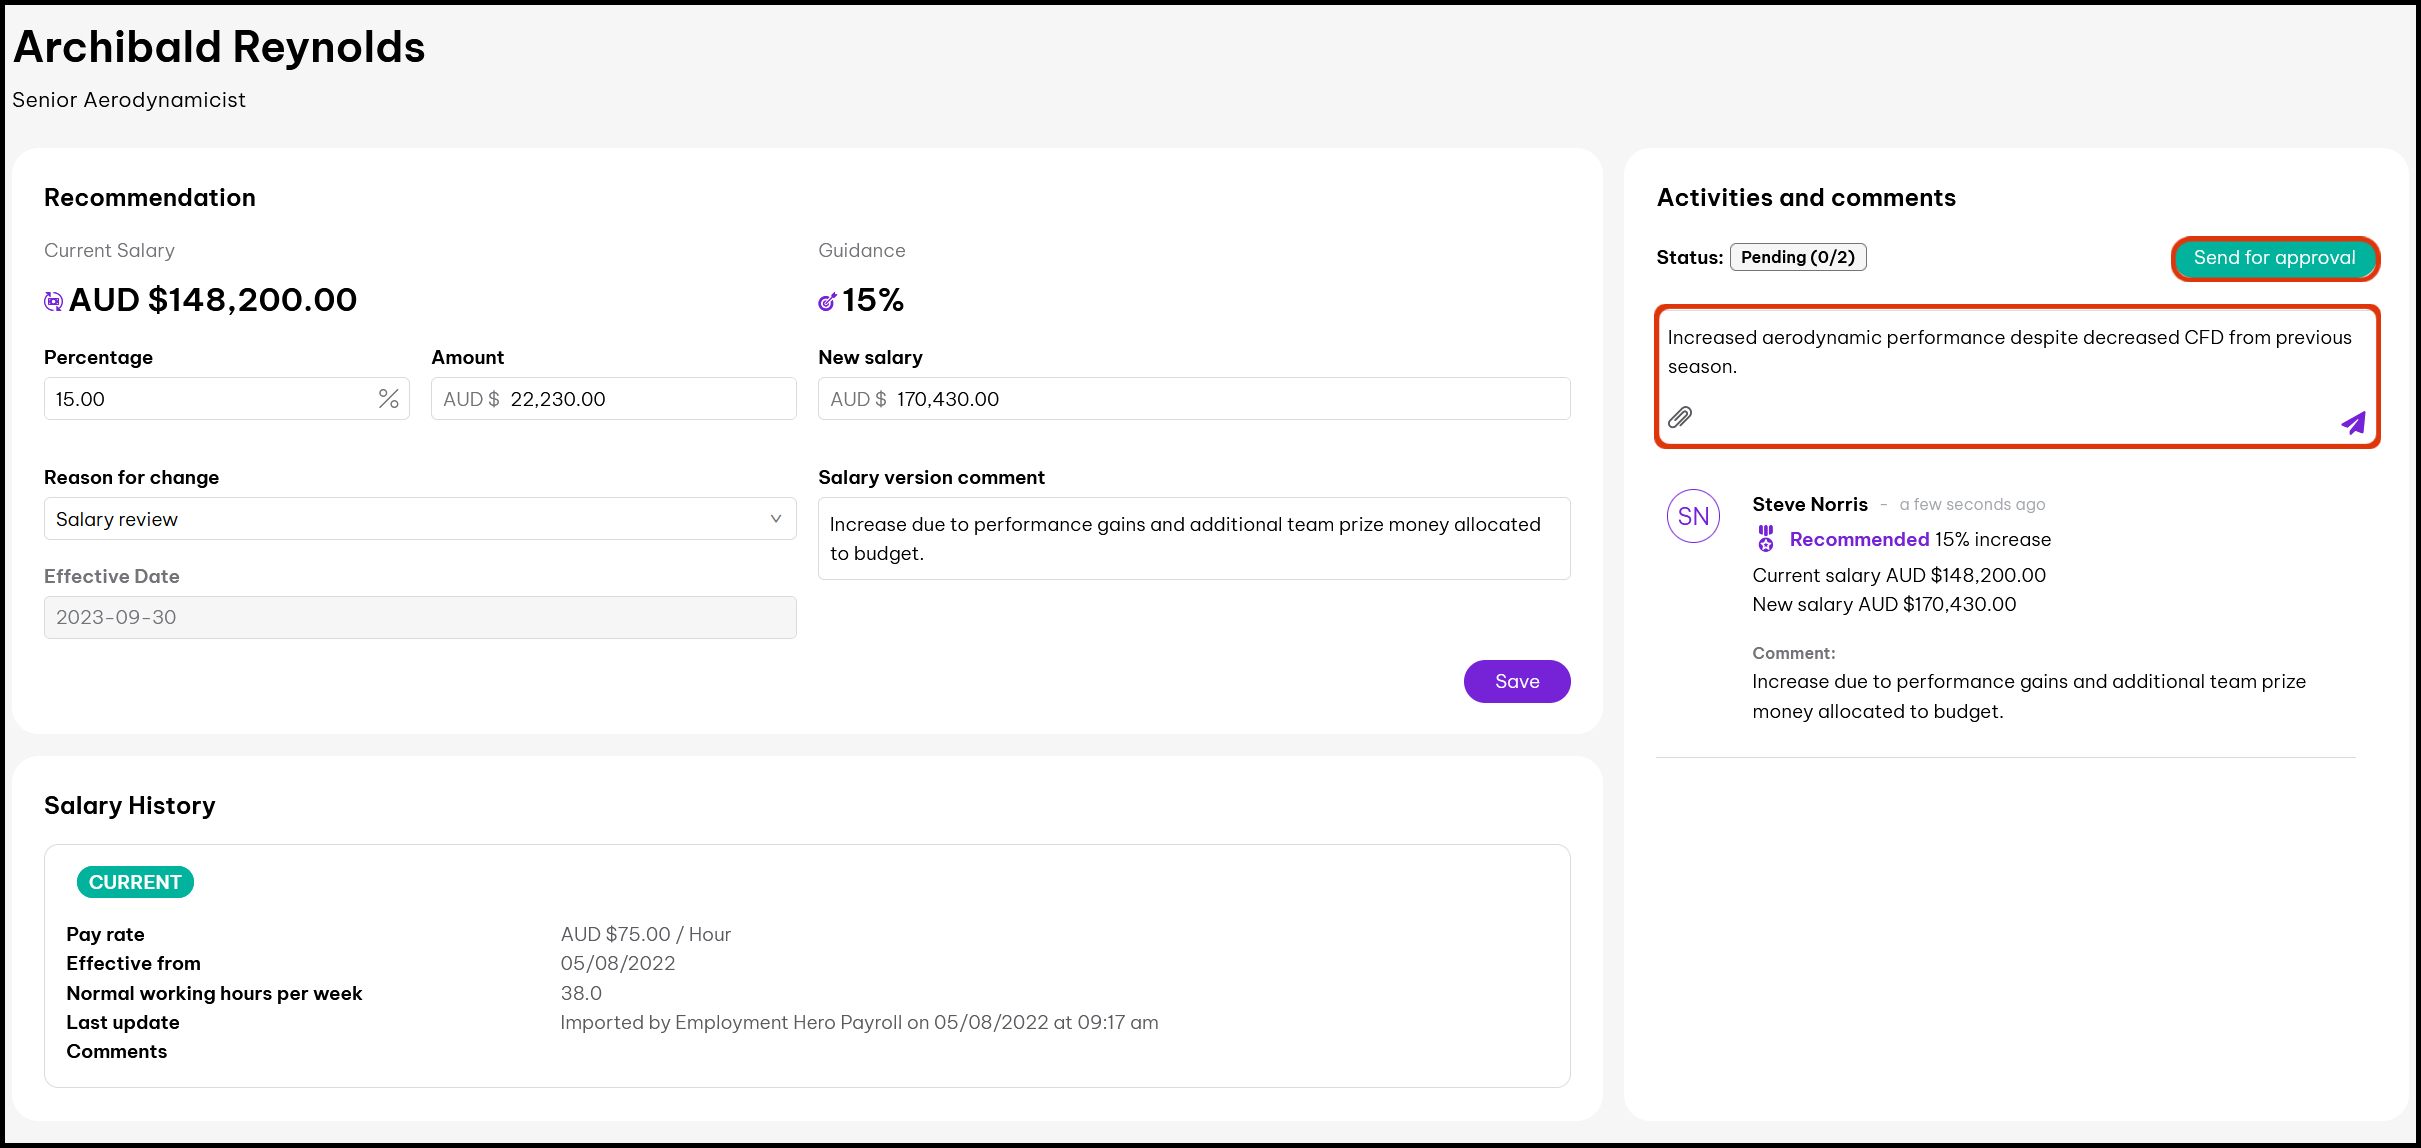
Task: Click the medal icon beside Recommended
Action: 1766,539
